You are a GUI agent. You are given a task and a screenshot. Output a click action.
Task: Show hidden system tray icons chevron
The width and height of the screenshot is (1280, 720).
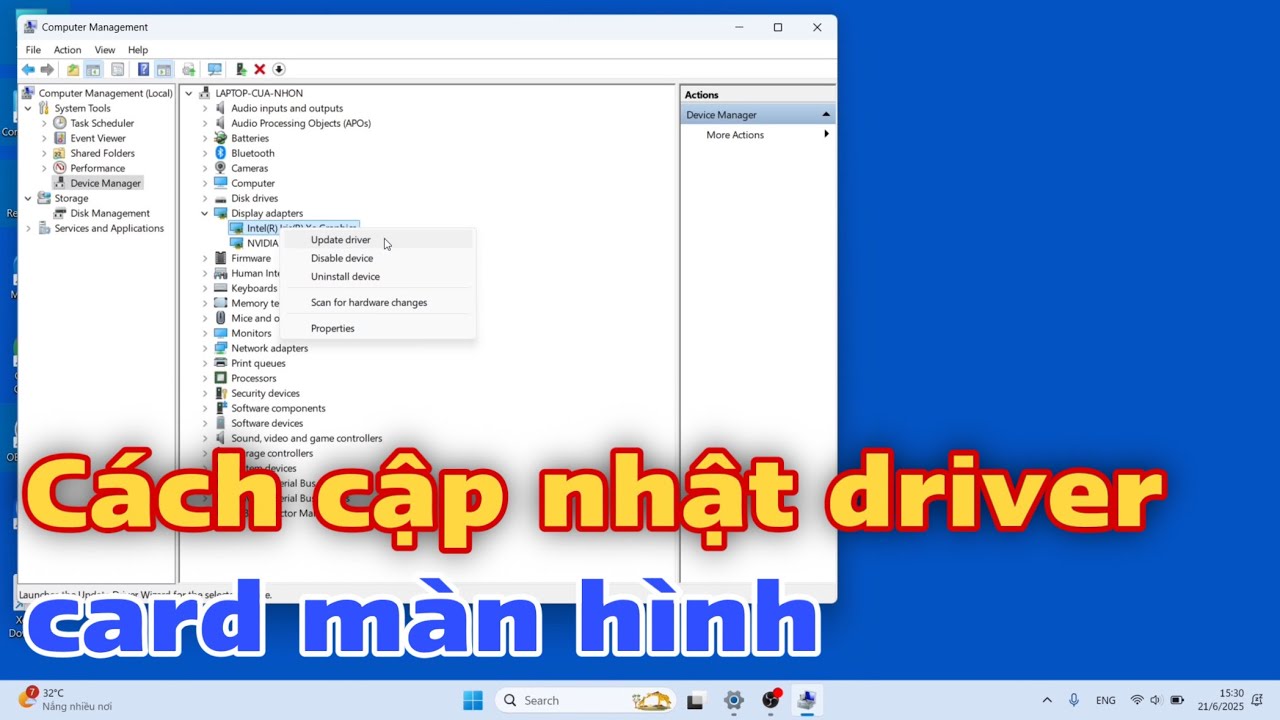1047,700
